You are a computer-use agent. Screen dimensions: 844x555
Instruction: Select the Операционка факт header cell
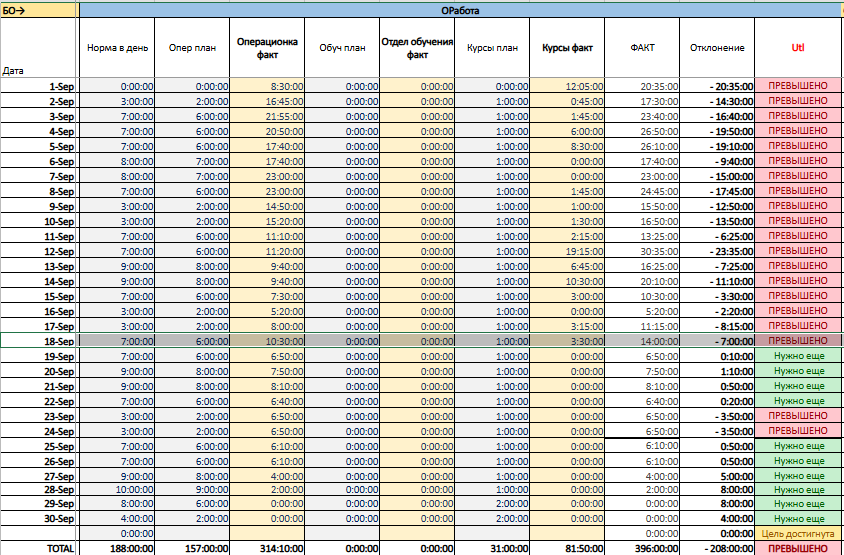(x=267, y=48)
